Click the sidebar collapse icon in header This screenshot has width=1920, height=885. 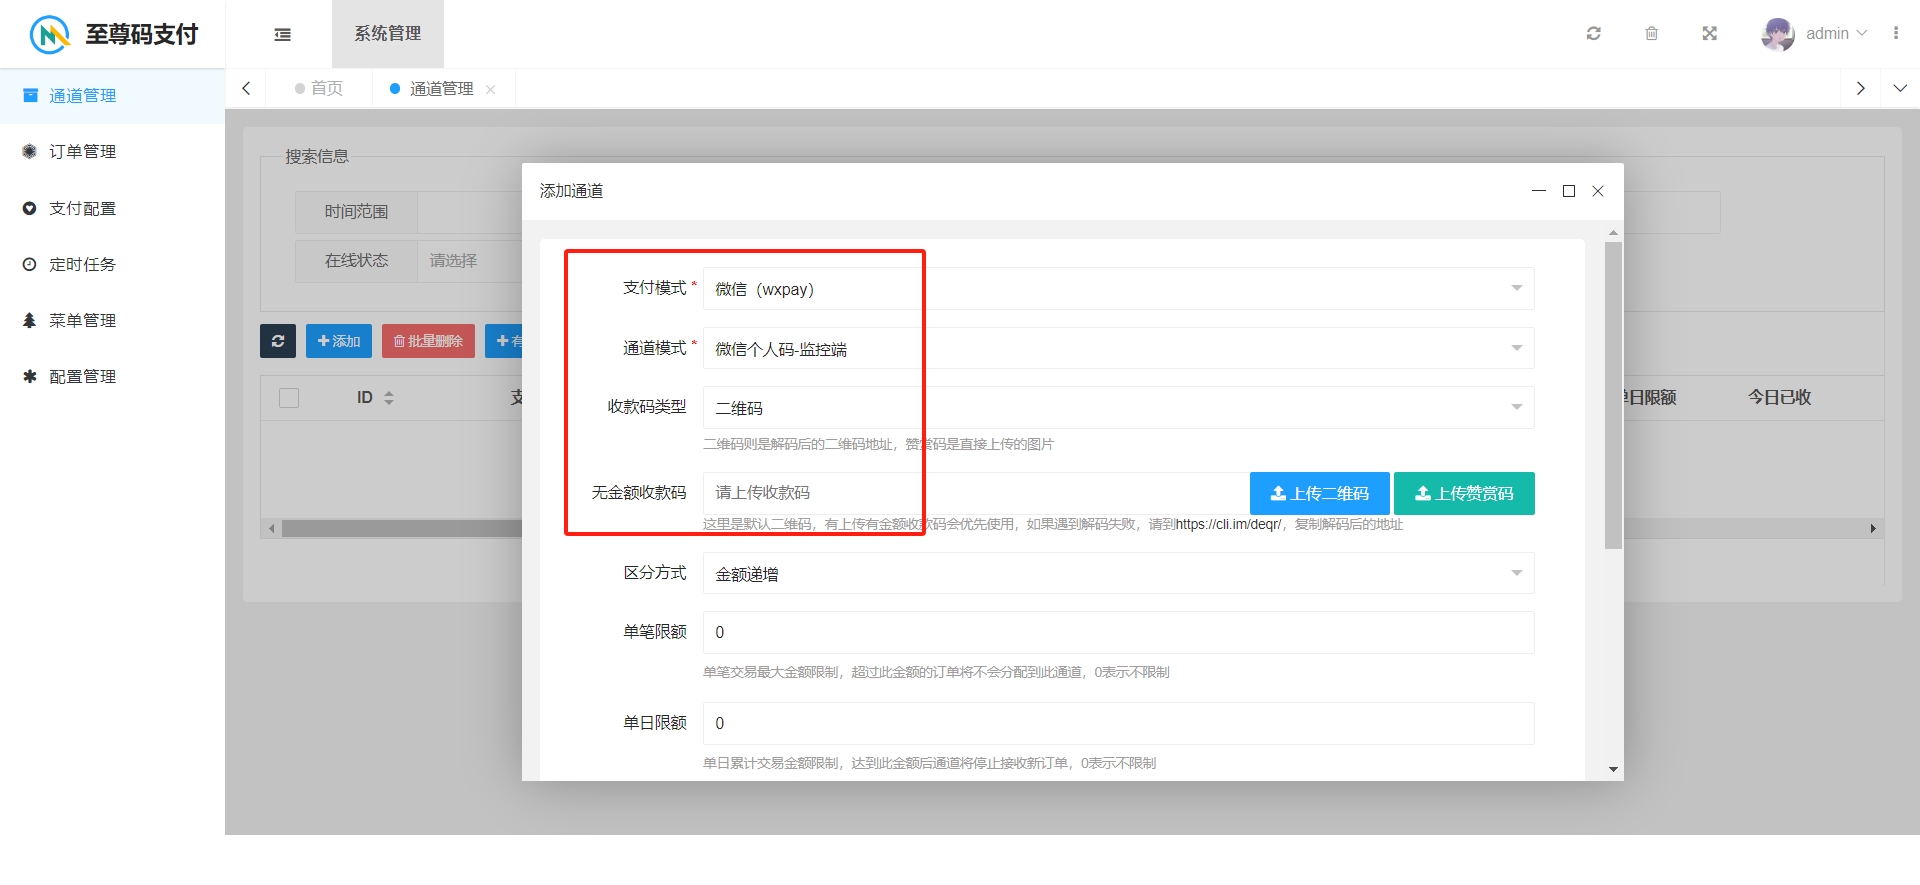(x=283, y=34)
